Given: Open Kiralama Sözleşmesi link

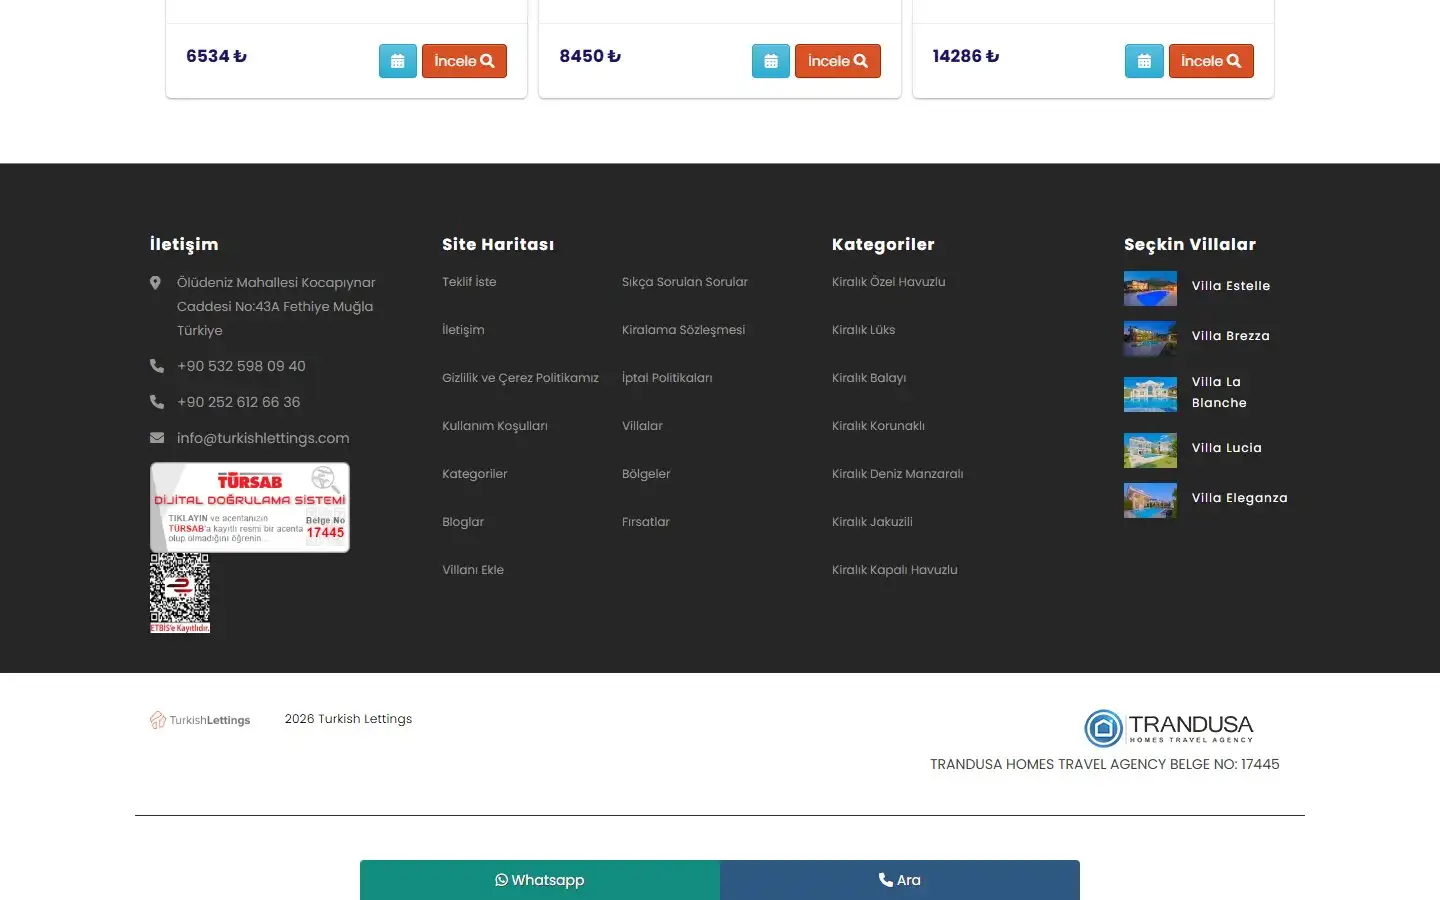Looking at the screenshot, I should [683, 330].
